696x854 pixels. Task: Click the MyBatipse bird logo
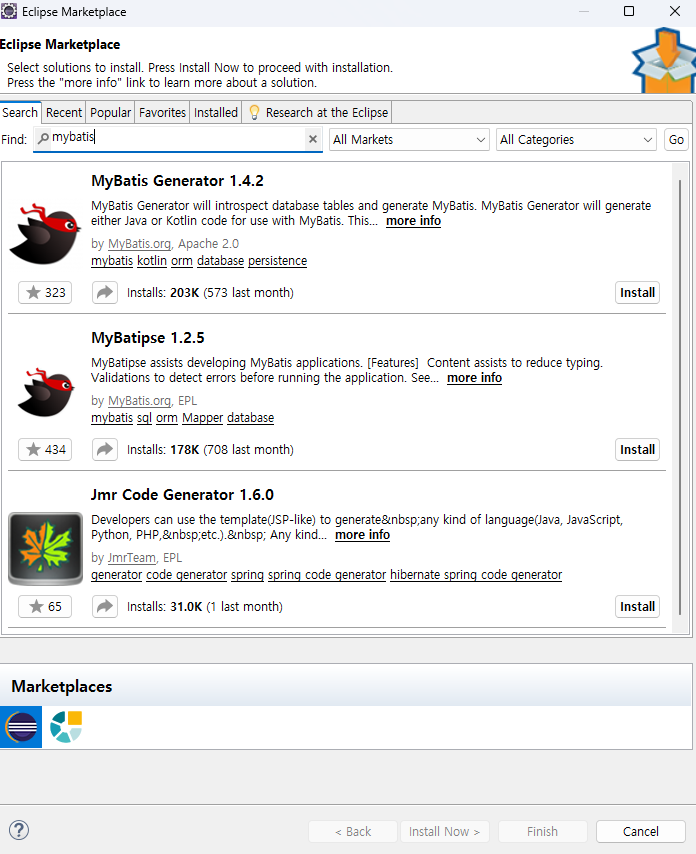(x=46, y=392)
